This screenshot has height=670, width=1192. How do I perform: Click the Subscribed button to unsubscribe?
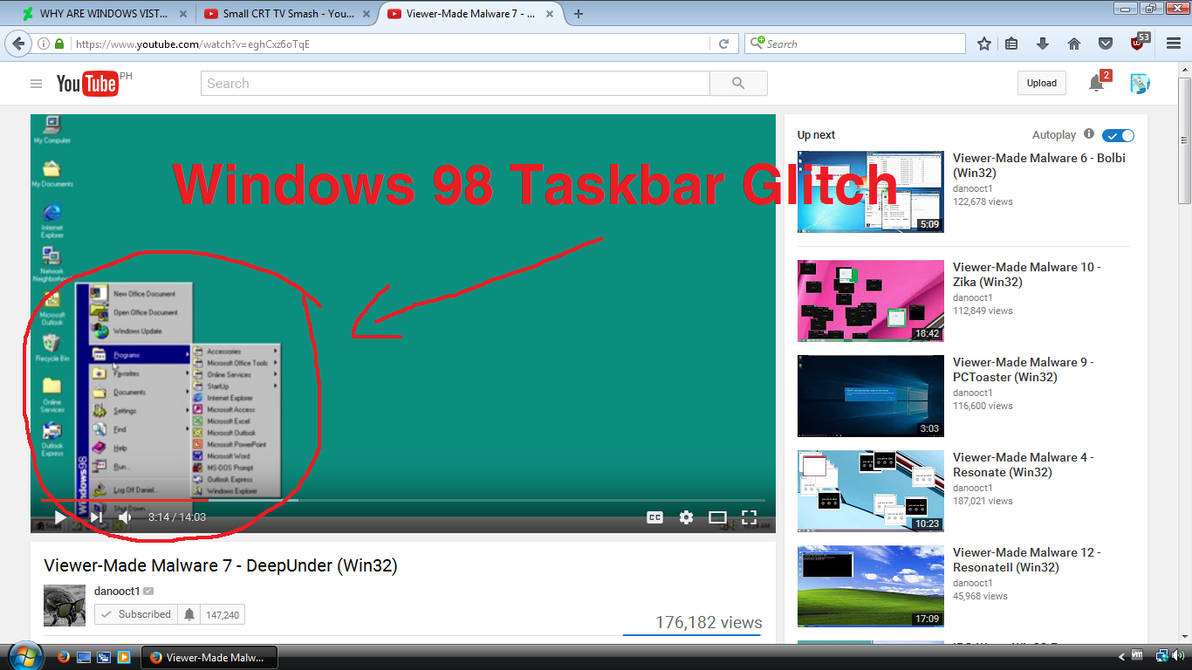pos(136,614)
